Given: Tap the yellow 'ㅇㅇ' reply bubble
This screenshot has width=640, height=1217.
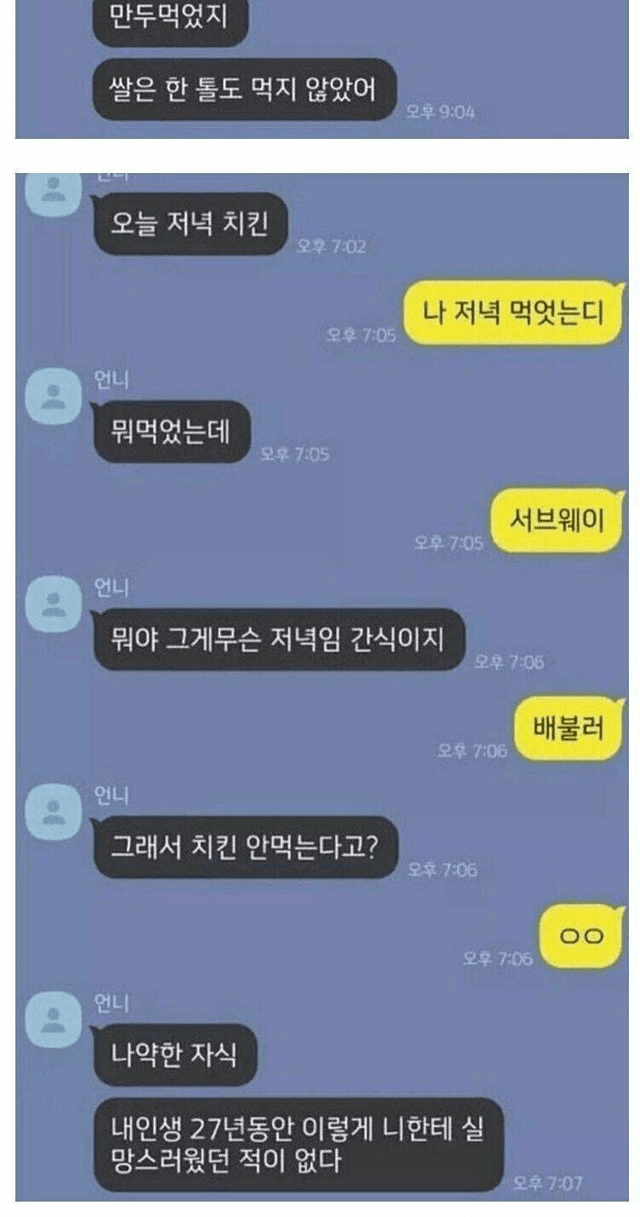Looking at the screenshot, I should click(581, 935).
